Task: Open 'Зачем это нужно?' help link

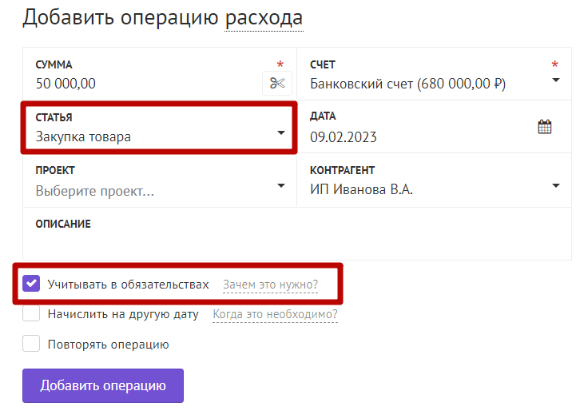Action: coord(270,285)
